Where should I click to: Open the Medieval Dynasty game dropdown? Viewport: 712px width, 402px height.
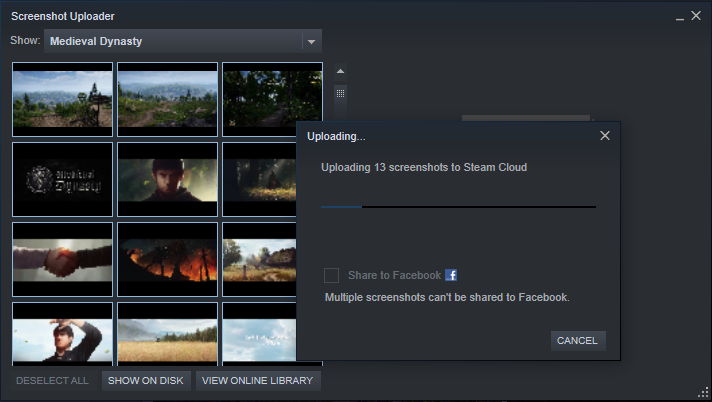pyautogui.click(x=183, y=41)
